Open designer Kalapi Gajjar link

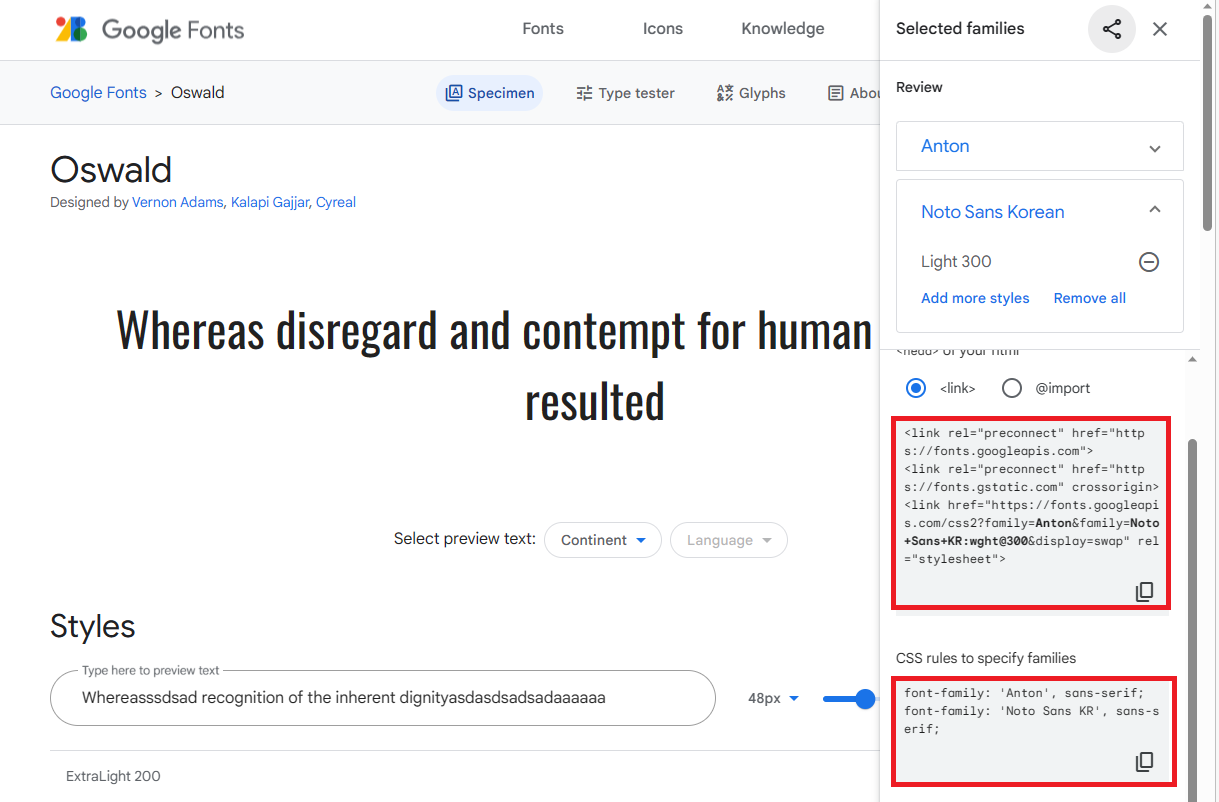[x=270, y=202]
